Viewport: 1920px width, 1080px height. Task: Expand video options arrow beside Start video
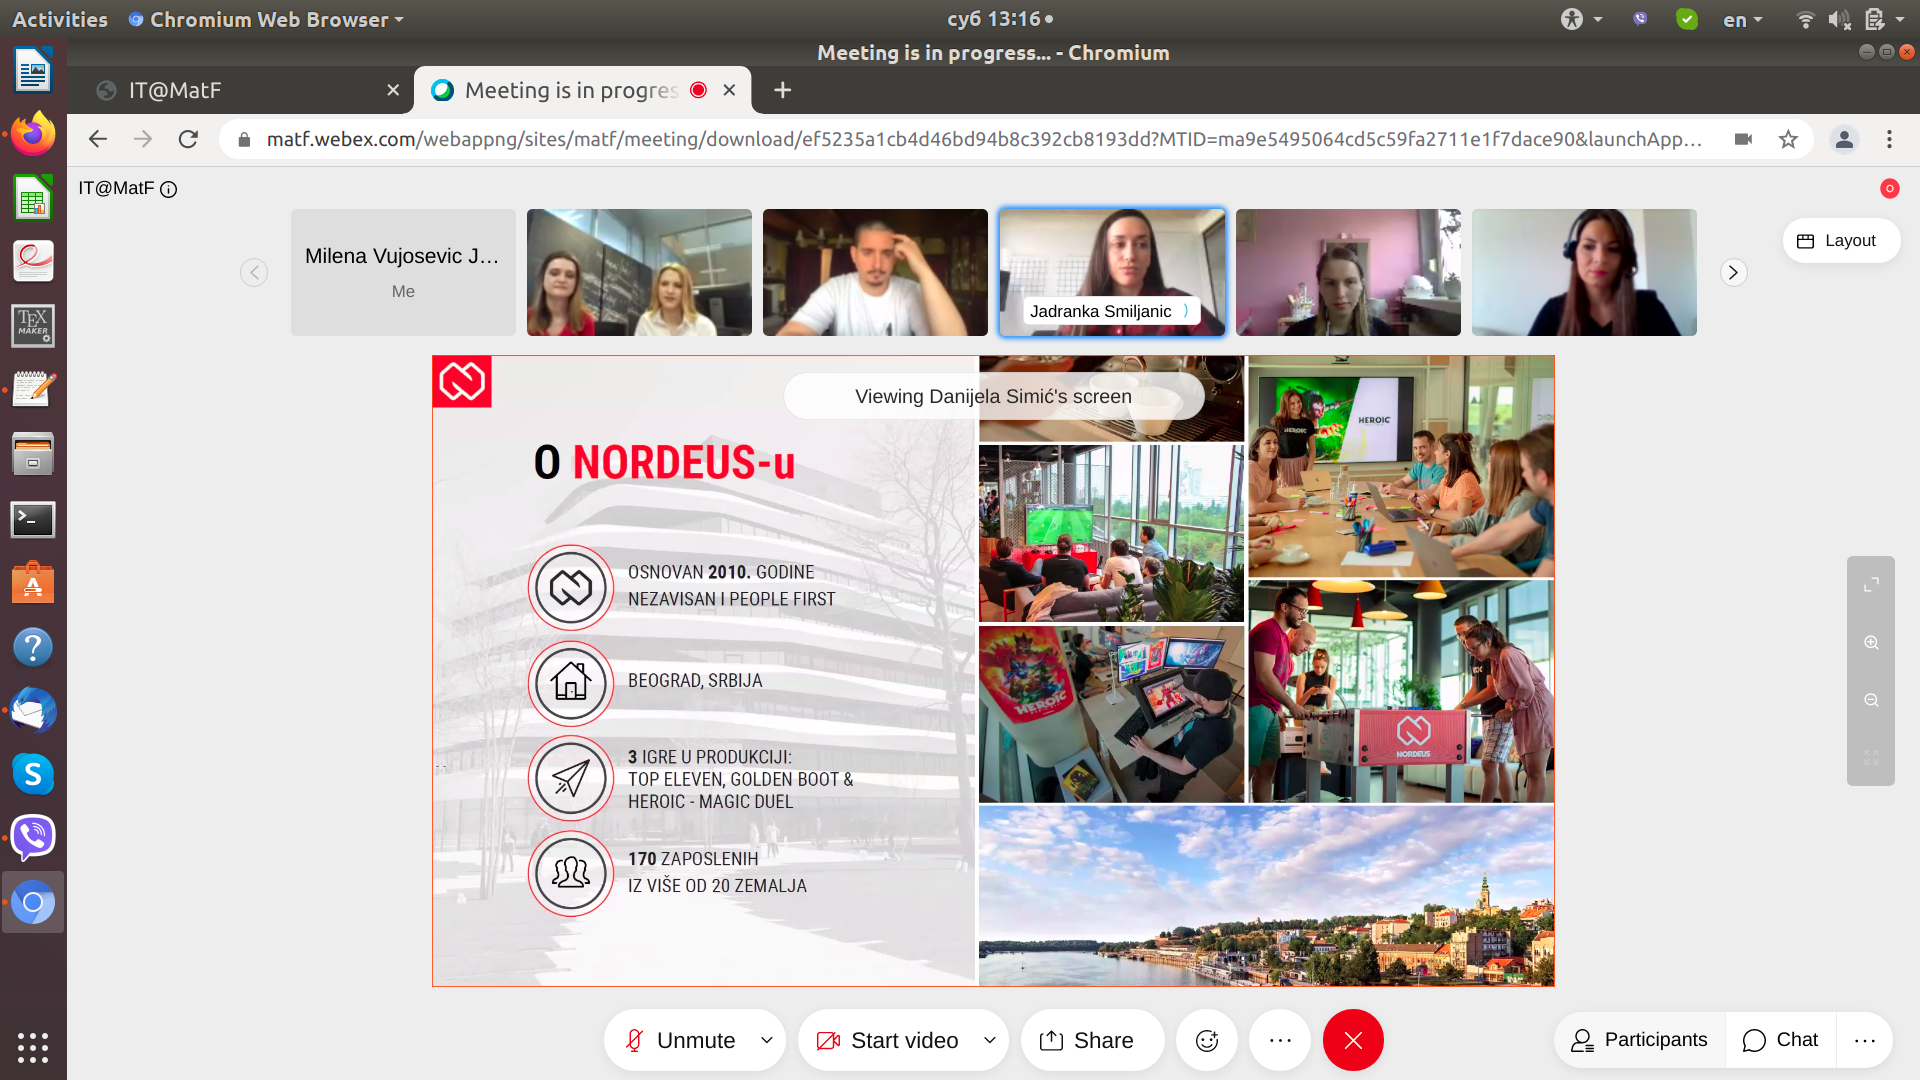point(990,1040)
